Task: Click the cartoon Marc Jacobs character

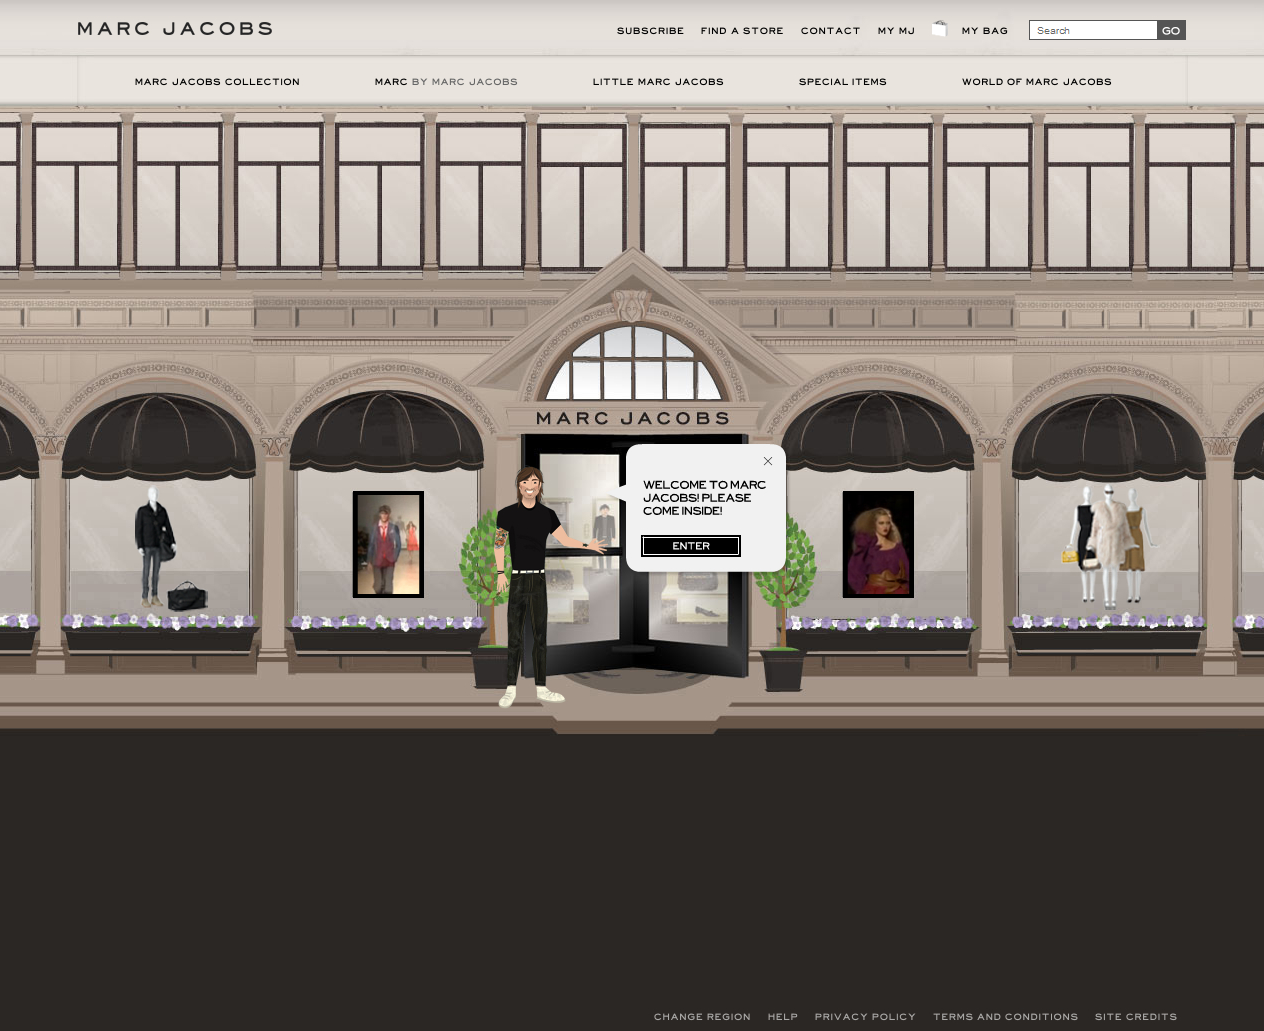Action: [530, 588]
